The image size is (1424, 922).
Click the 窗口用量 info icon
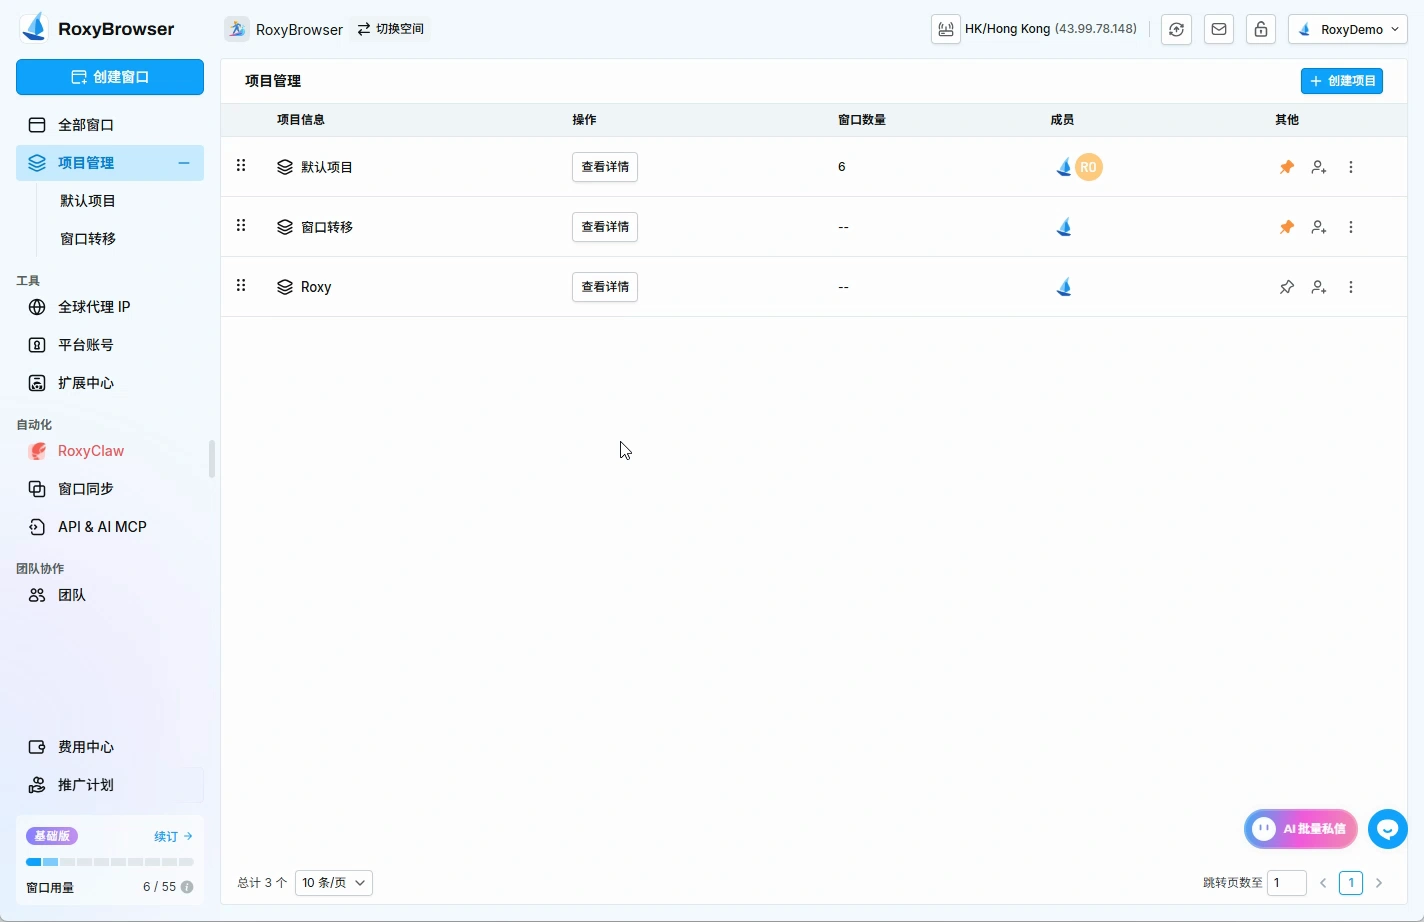(187, 887)
